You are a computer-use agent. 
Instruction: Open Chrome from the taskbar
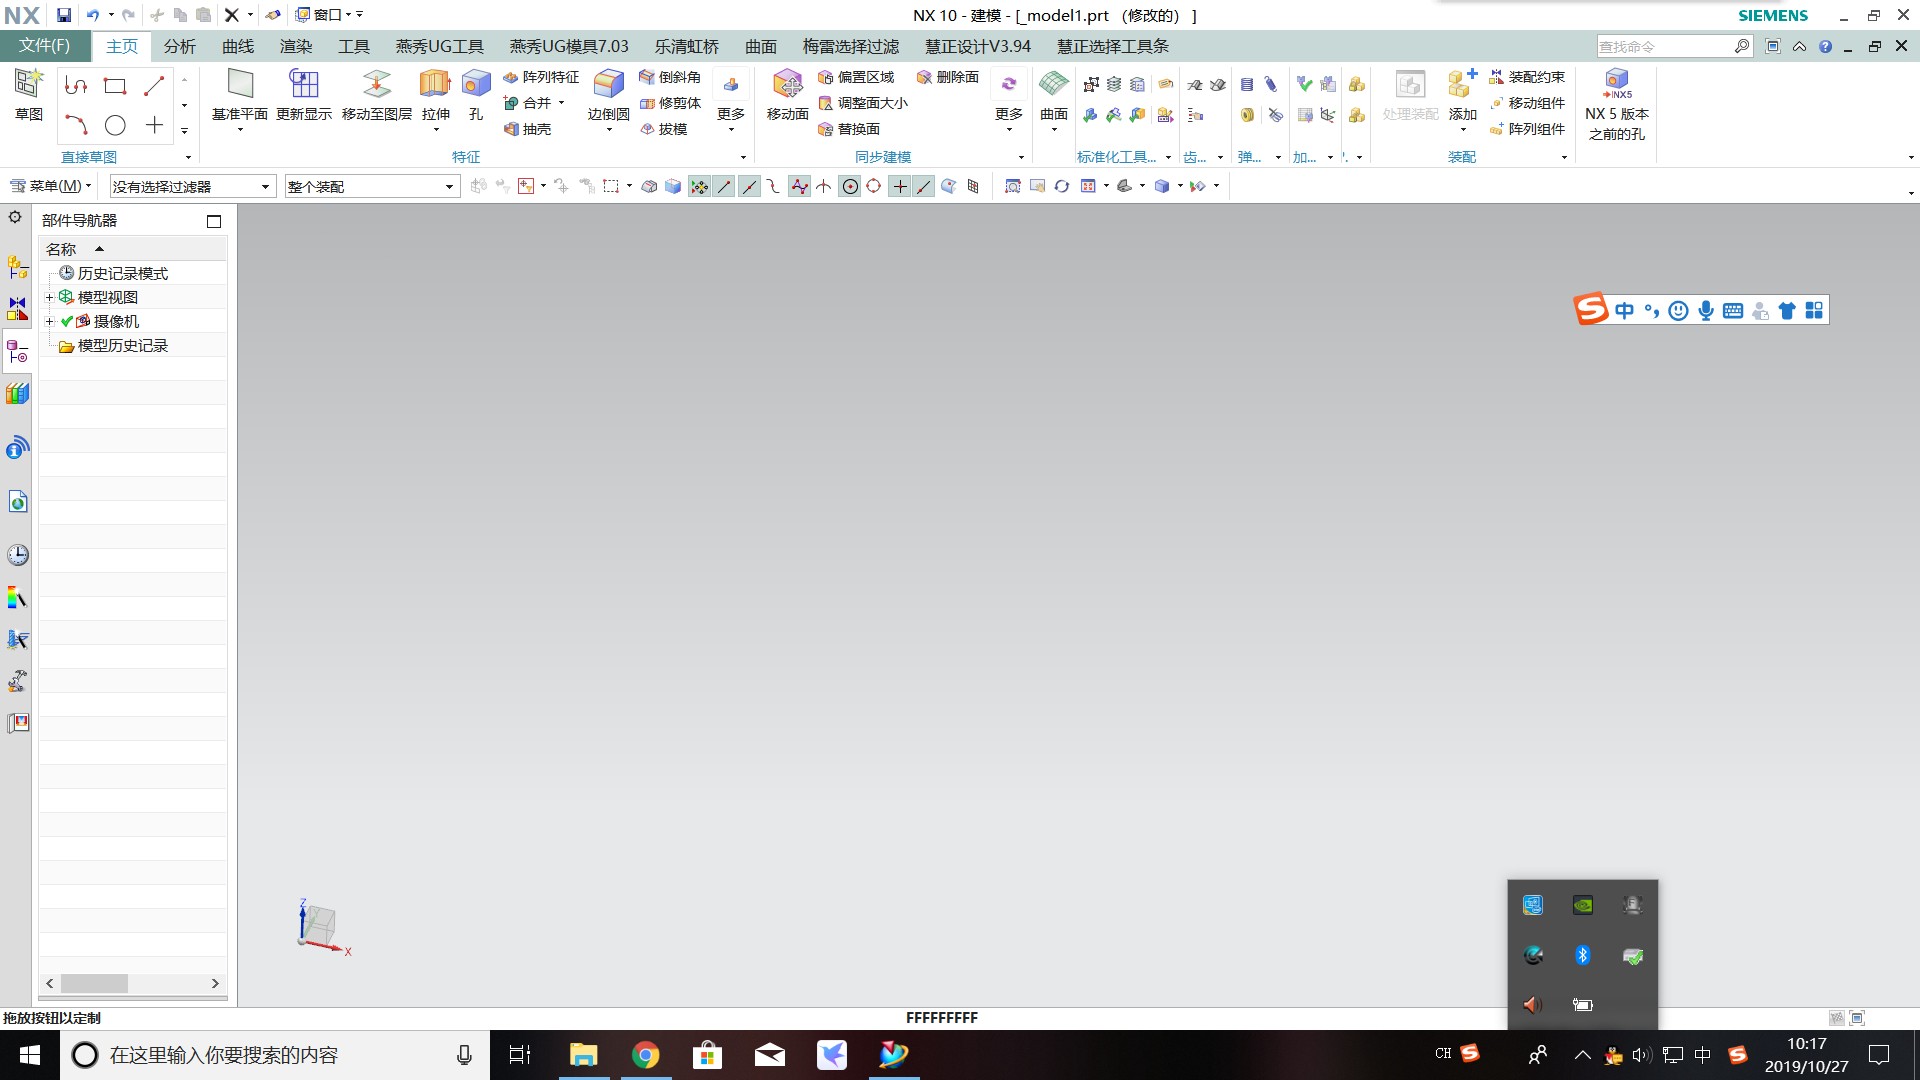645,1055
